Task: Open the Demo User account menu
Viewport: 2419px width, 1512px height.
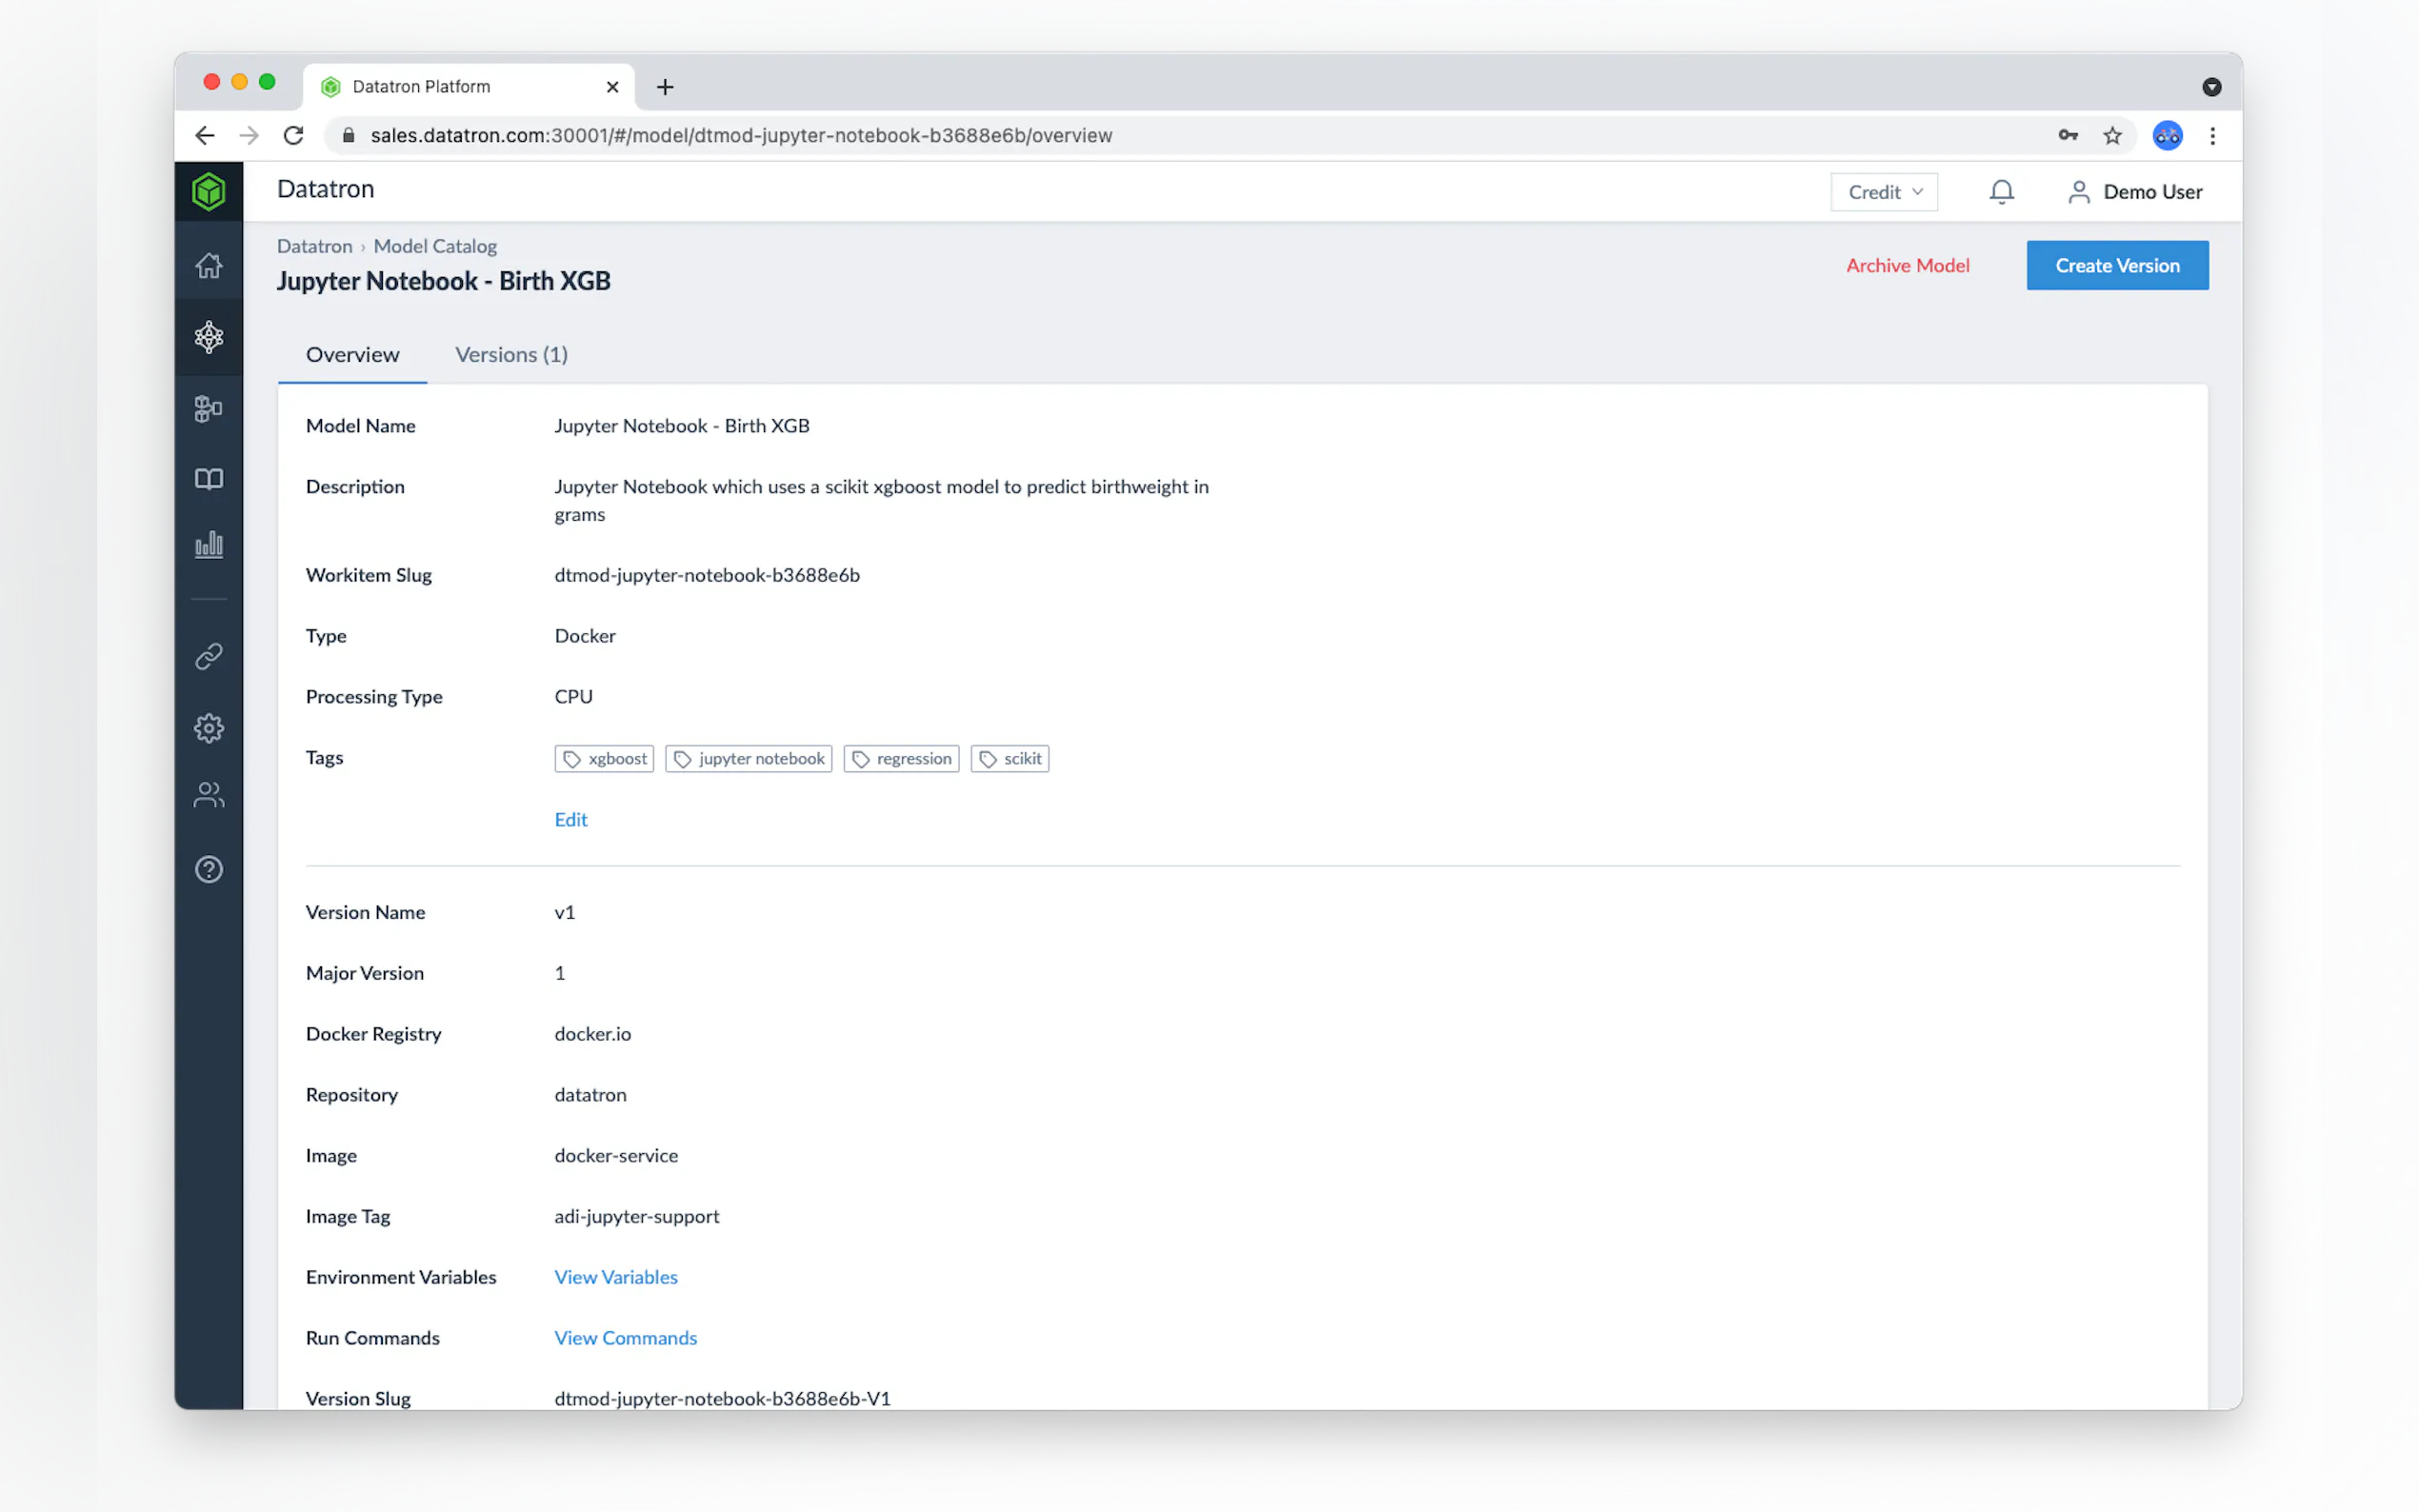Action: pyautogui.click(x=2135, y=192)
